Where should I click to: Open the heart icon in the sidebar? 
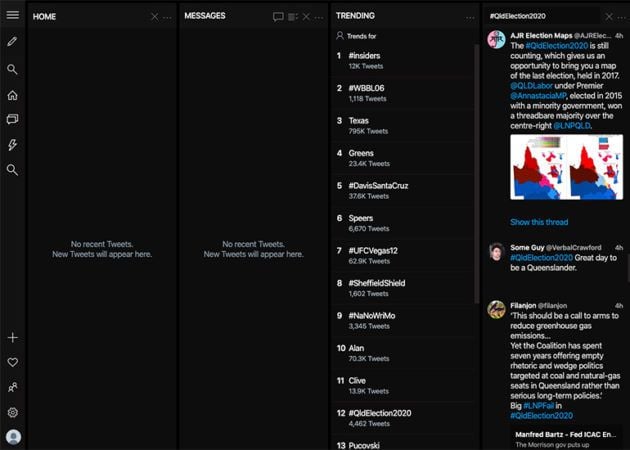(12, 362)
